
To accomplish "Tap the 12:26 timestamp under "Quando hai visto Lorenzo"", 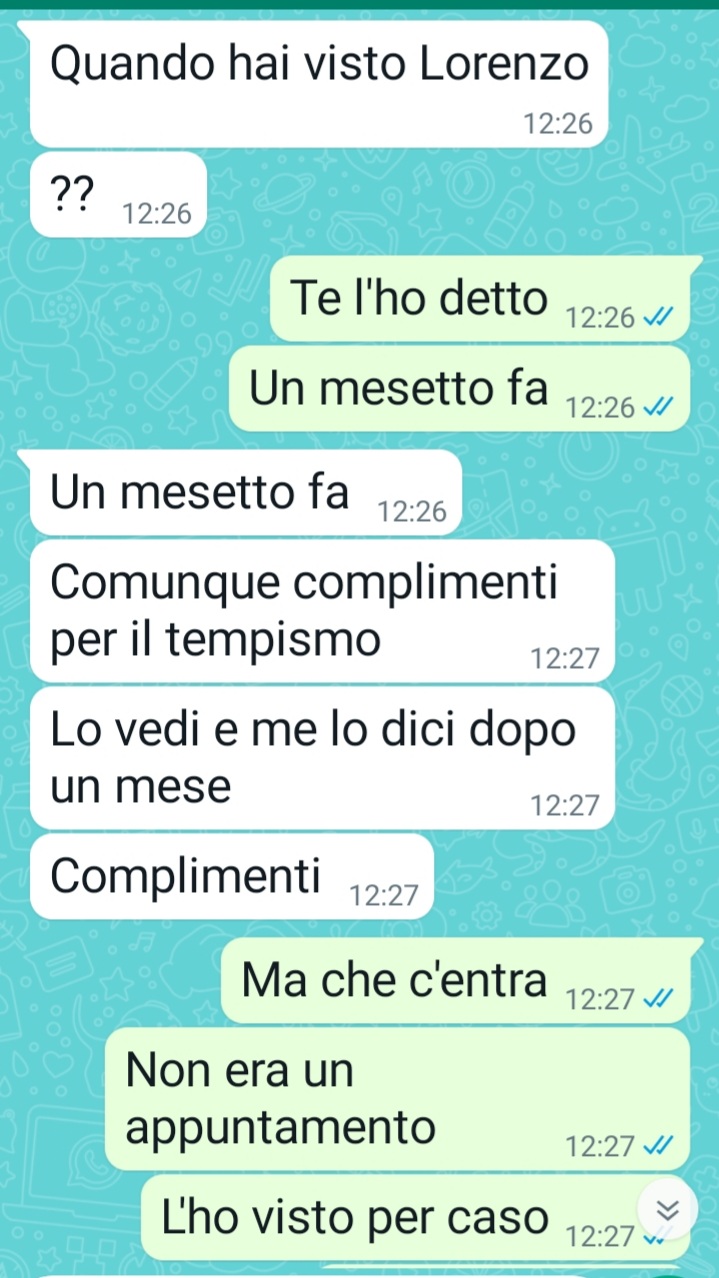I will click(558, 125).
